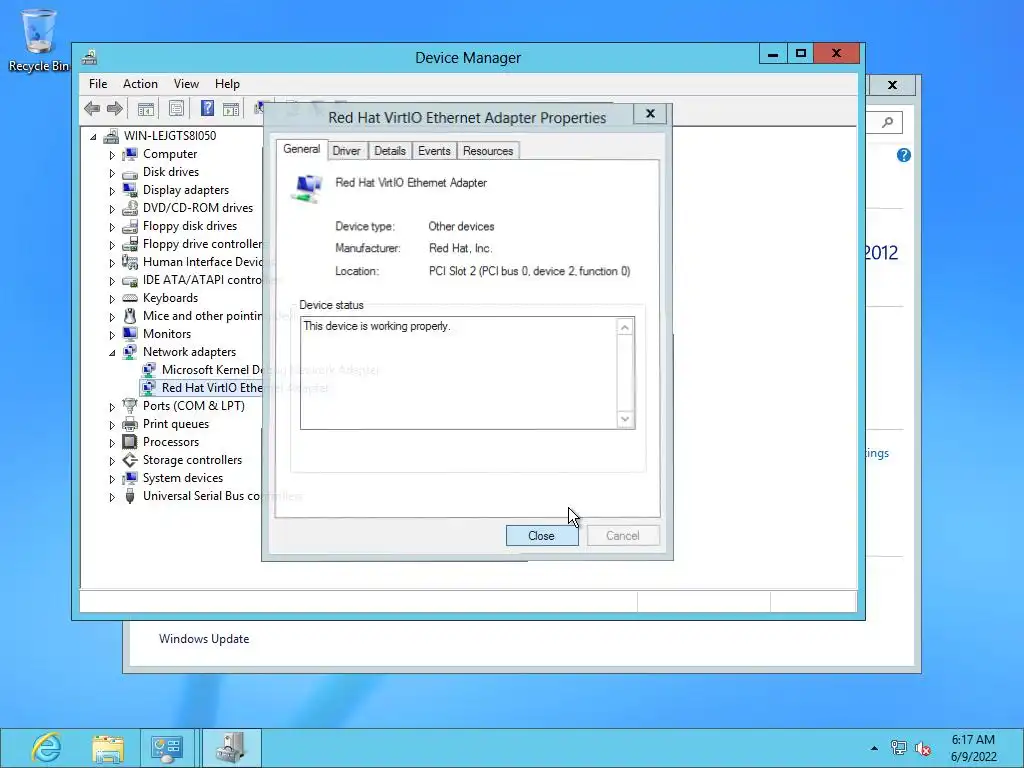1024x768 pixels.
Task: Click the WIN-LEJGTS8I050 computer name
Action: tap(170, 136)
